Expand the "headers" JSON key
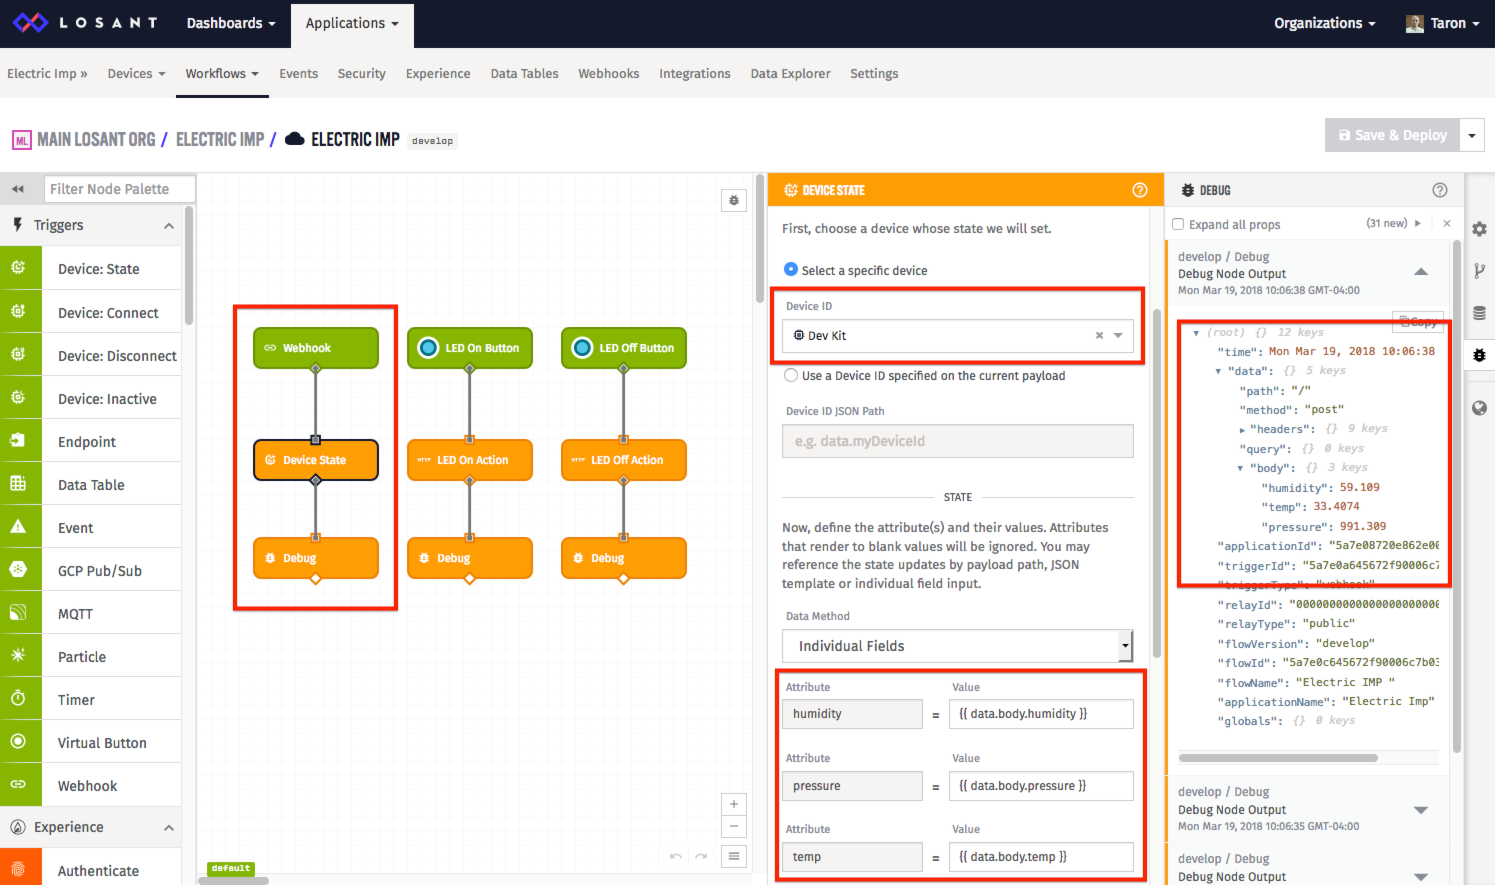Image resolution: width=1495 pixels, height=887 pixels. pos(1242,429)
